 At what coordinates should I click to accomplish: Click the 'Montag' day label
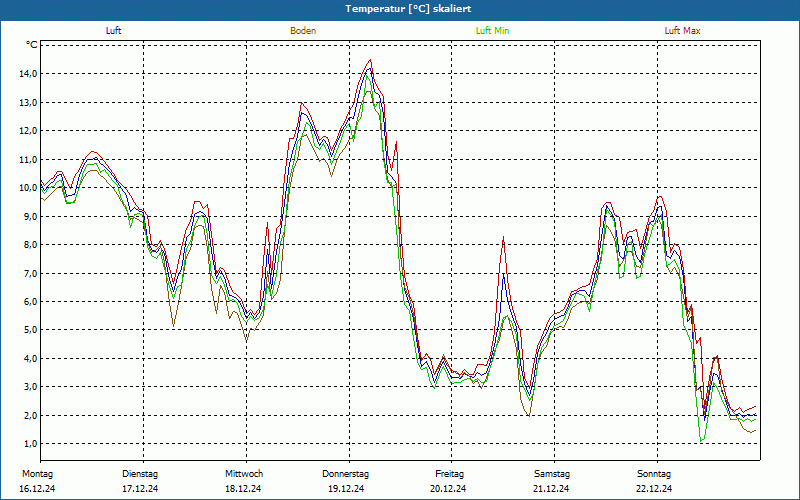pos(37,474)
